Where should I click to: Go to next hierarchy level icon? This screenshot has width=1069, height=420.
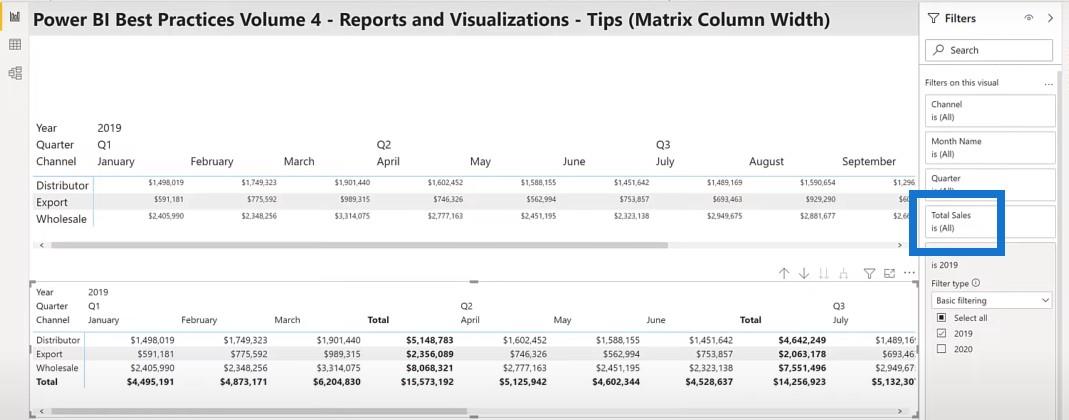point(824,273)
